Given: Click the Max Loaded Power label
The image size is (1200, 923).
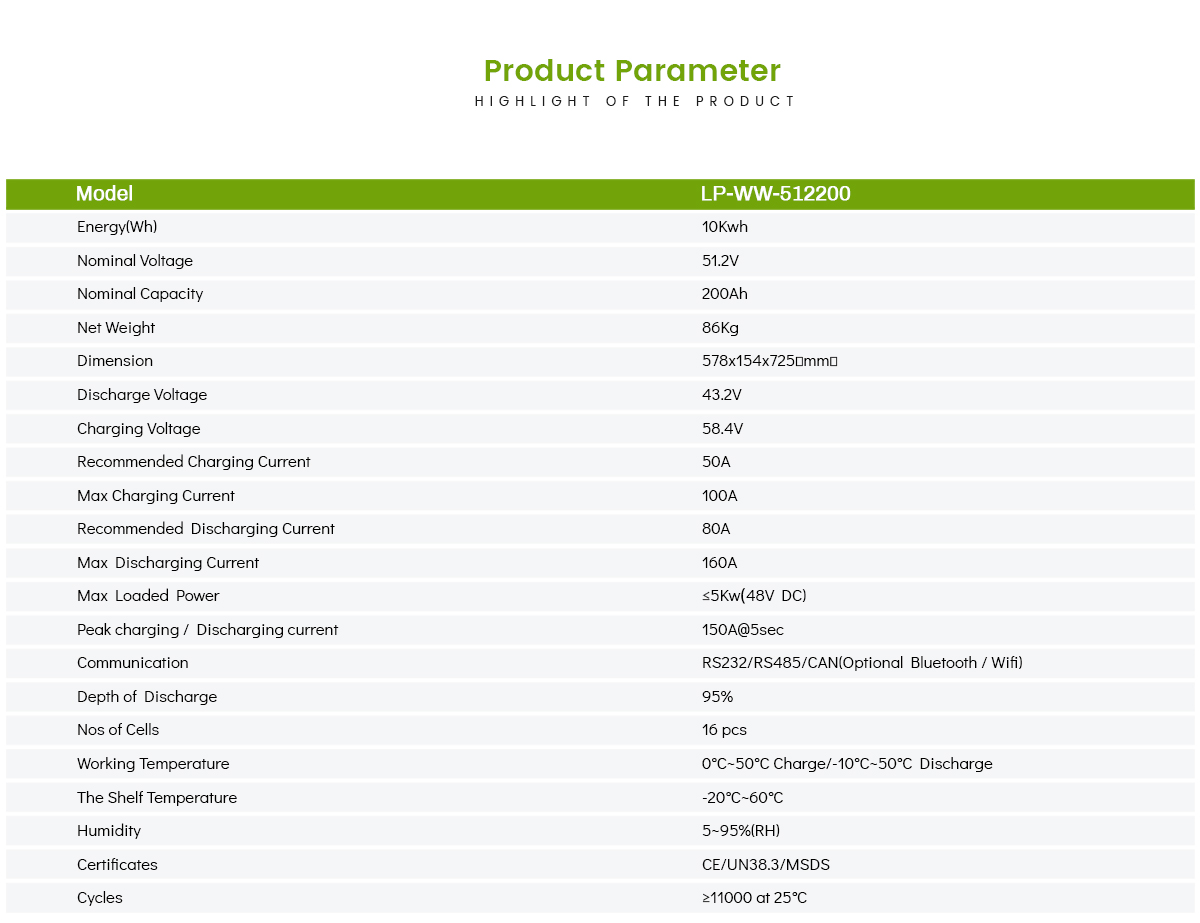Looking at the screenshot, I should 148,596.
